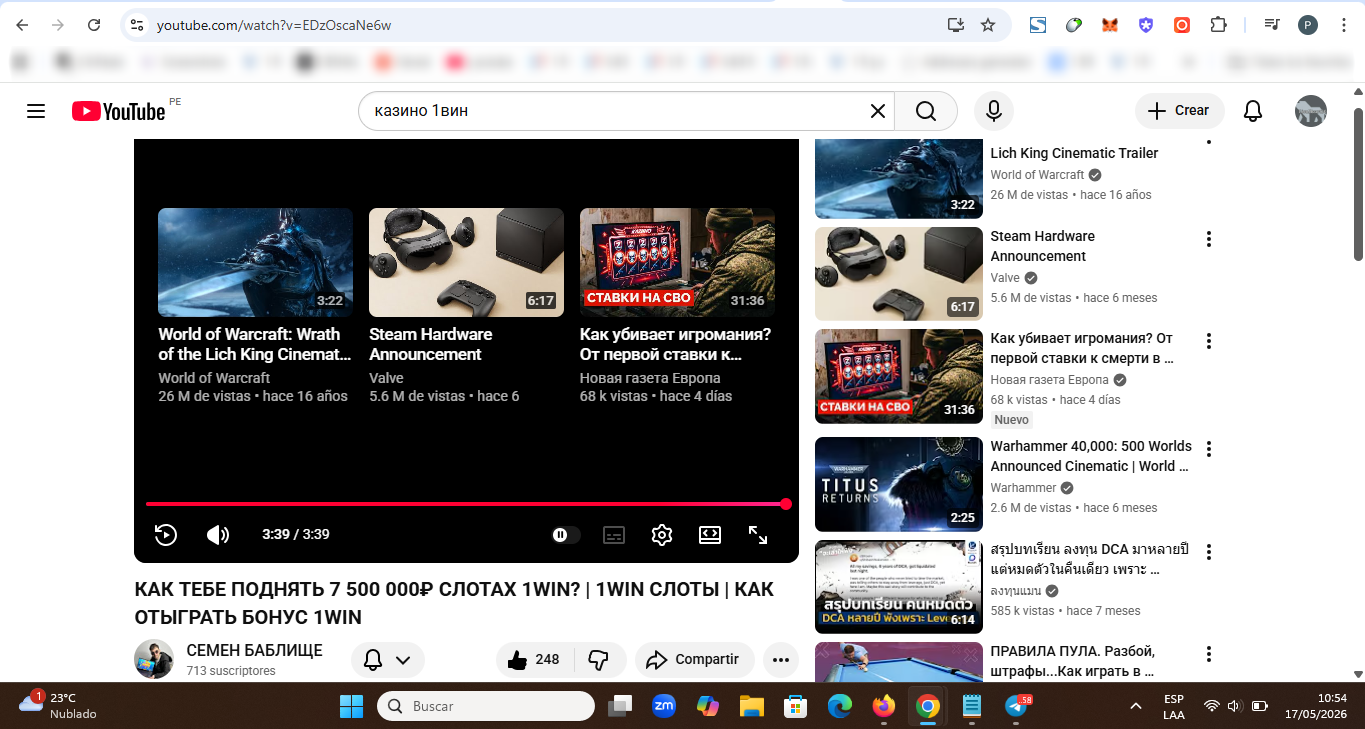Open the end-screen СТАВКИ НА СВО video card
The width and height of the screenshot is (1365, 729).
677,306
